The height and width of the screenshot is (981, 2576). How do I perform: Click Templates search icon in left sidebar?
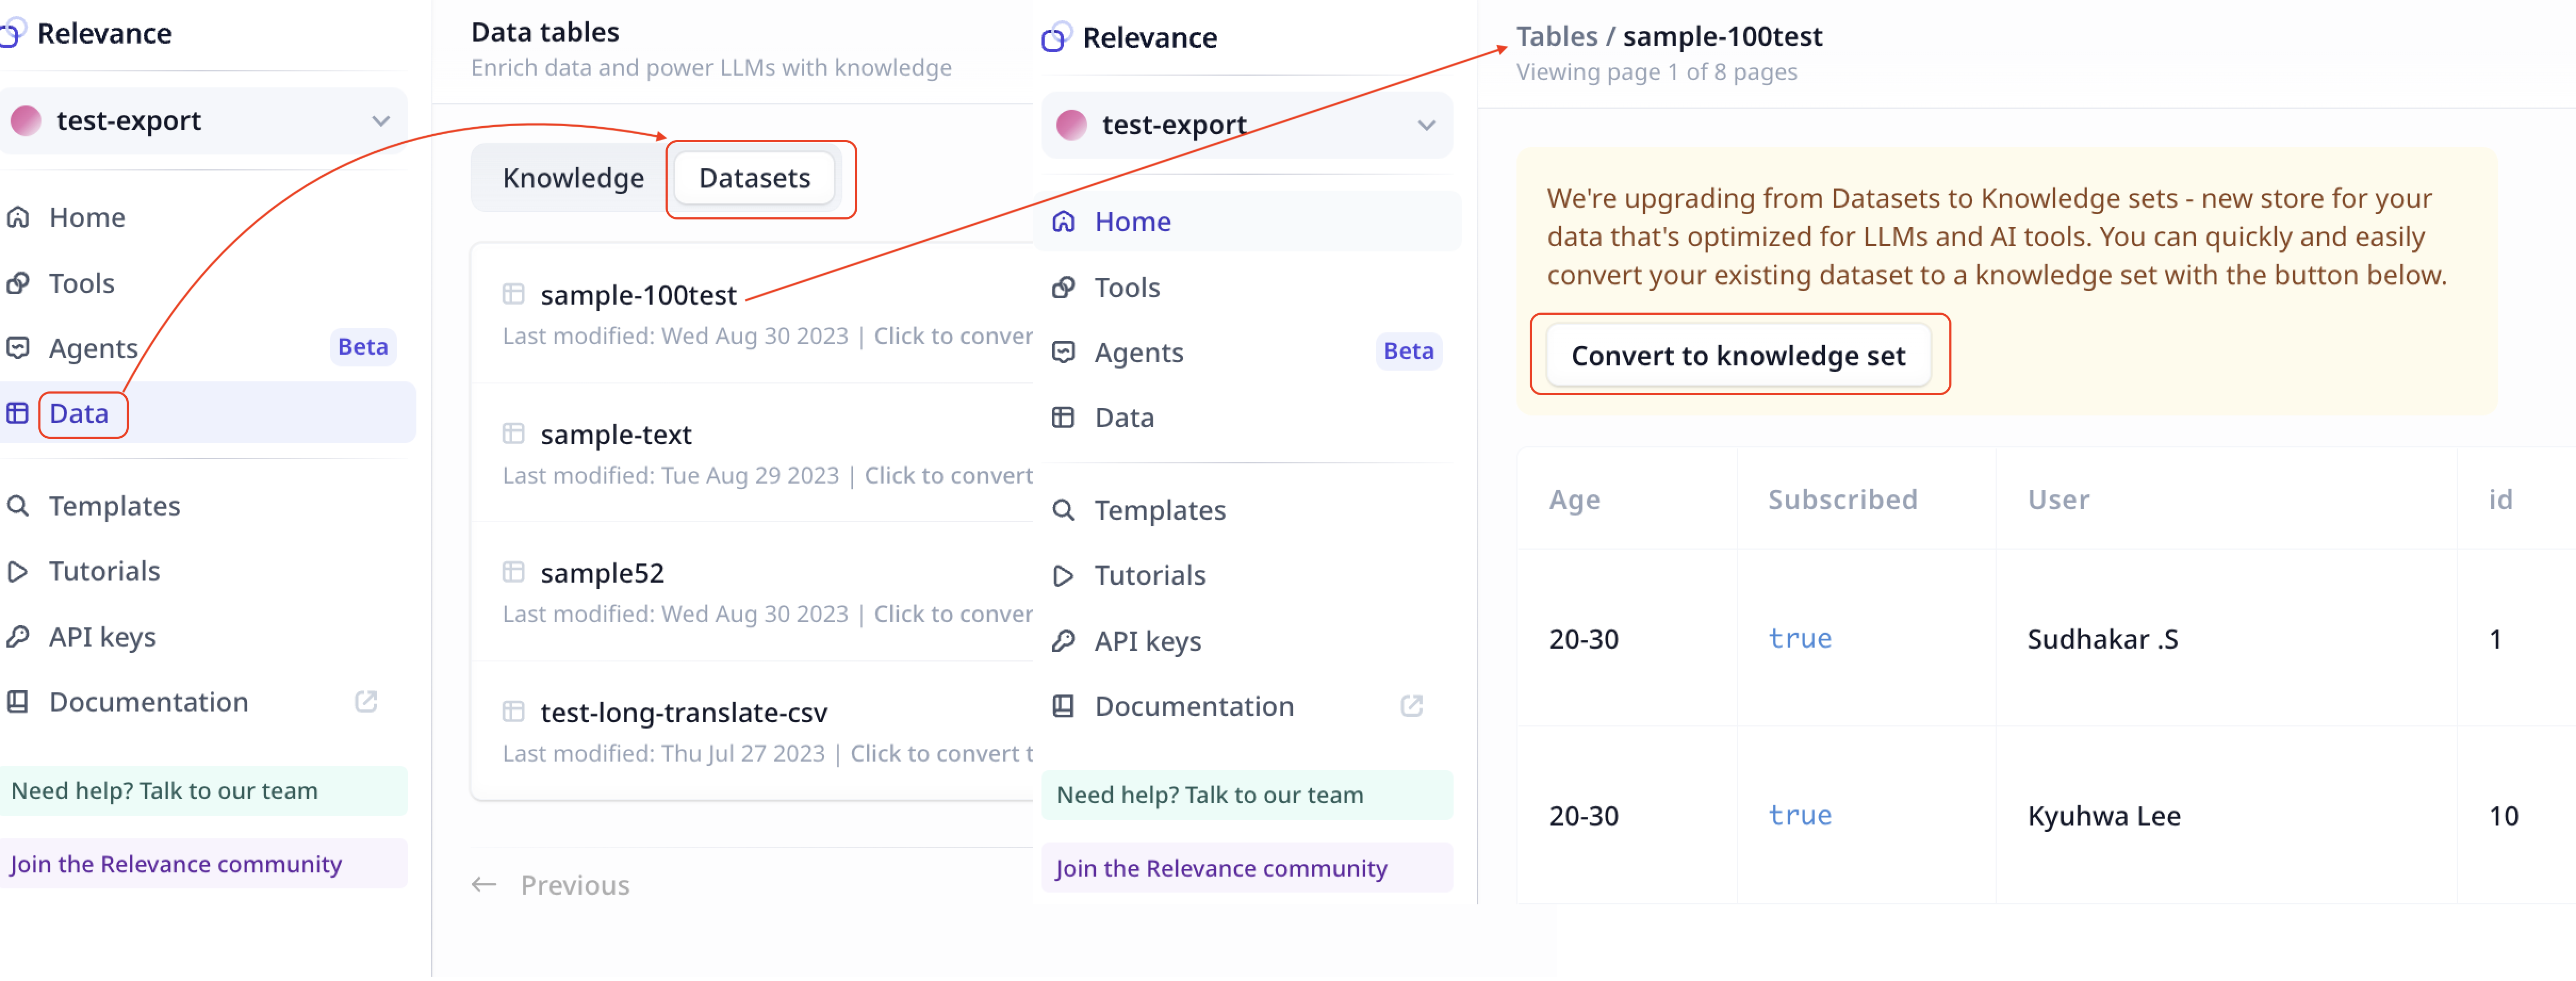click(18, 506)
